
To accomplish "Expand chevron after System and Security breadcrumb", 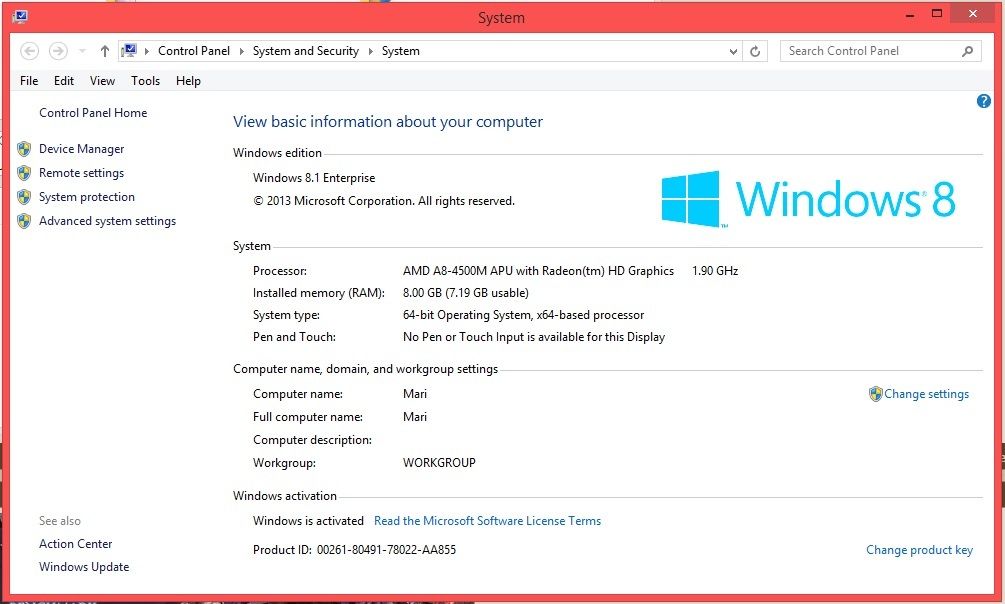I will click(370, 51).
